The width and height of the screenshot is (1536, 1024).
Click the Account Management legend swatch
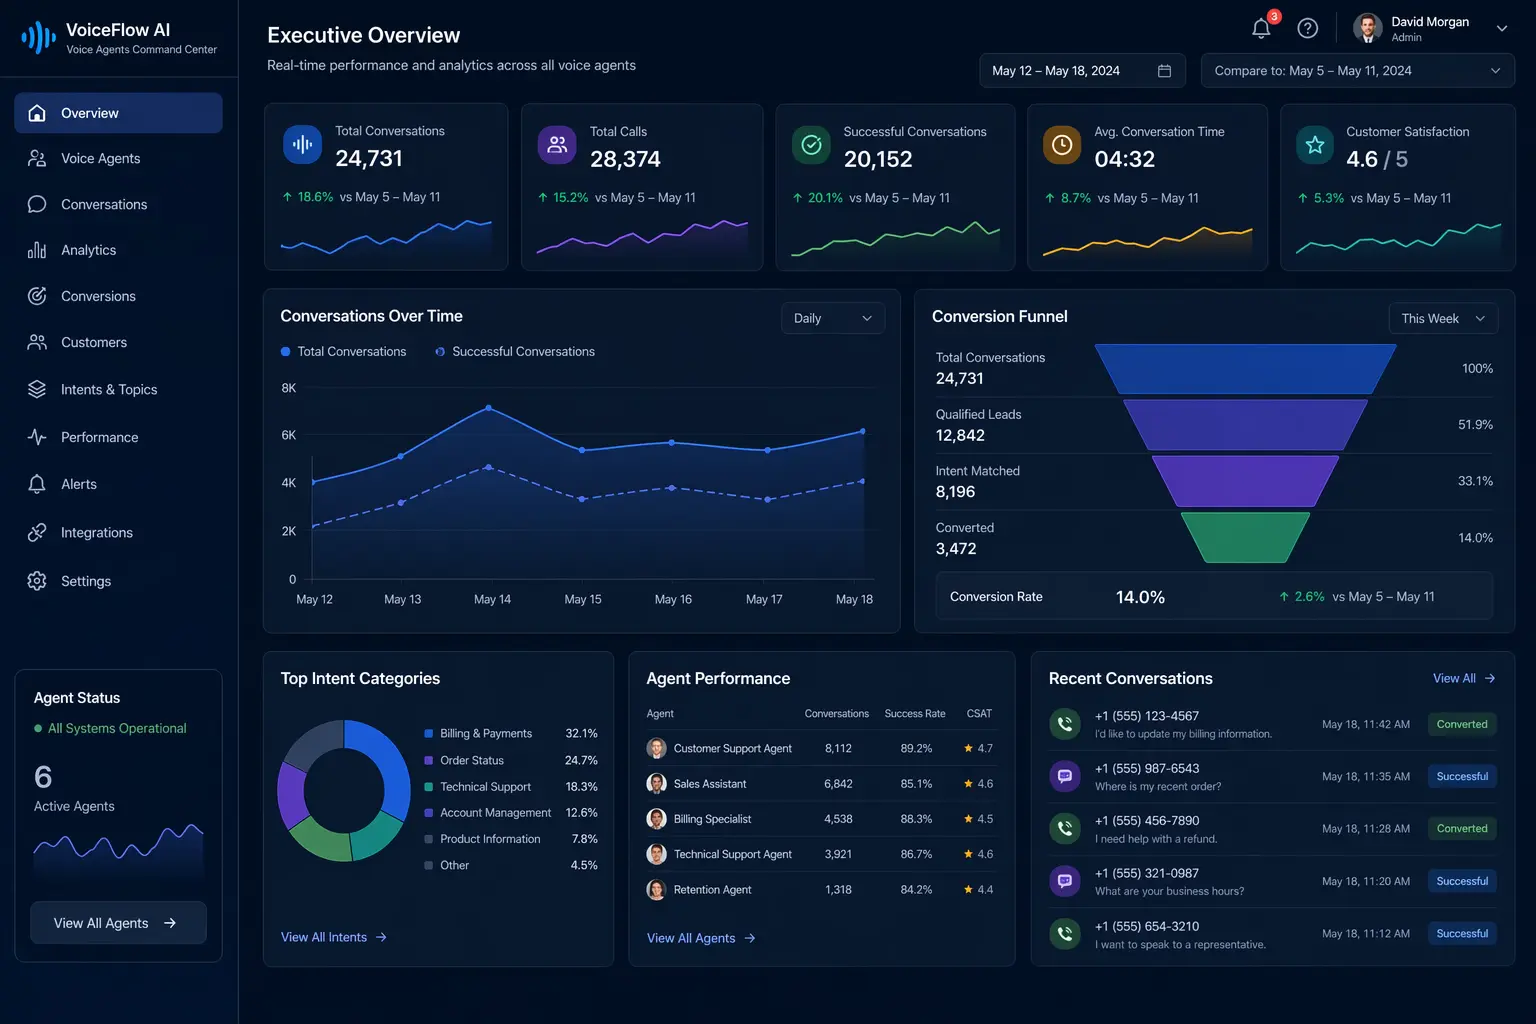click(429, 813)
